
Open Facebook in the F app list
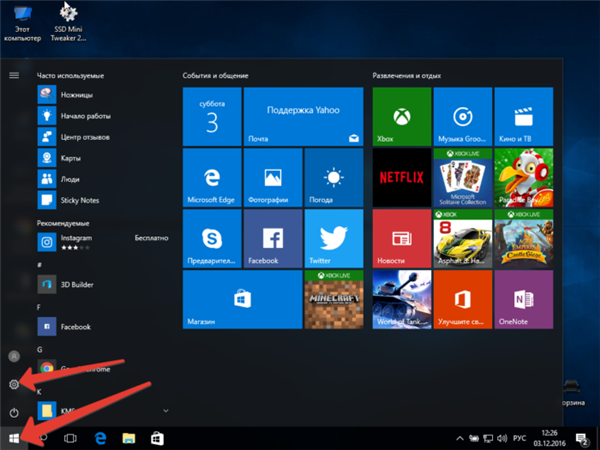[x=103, y=327]
